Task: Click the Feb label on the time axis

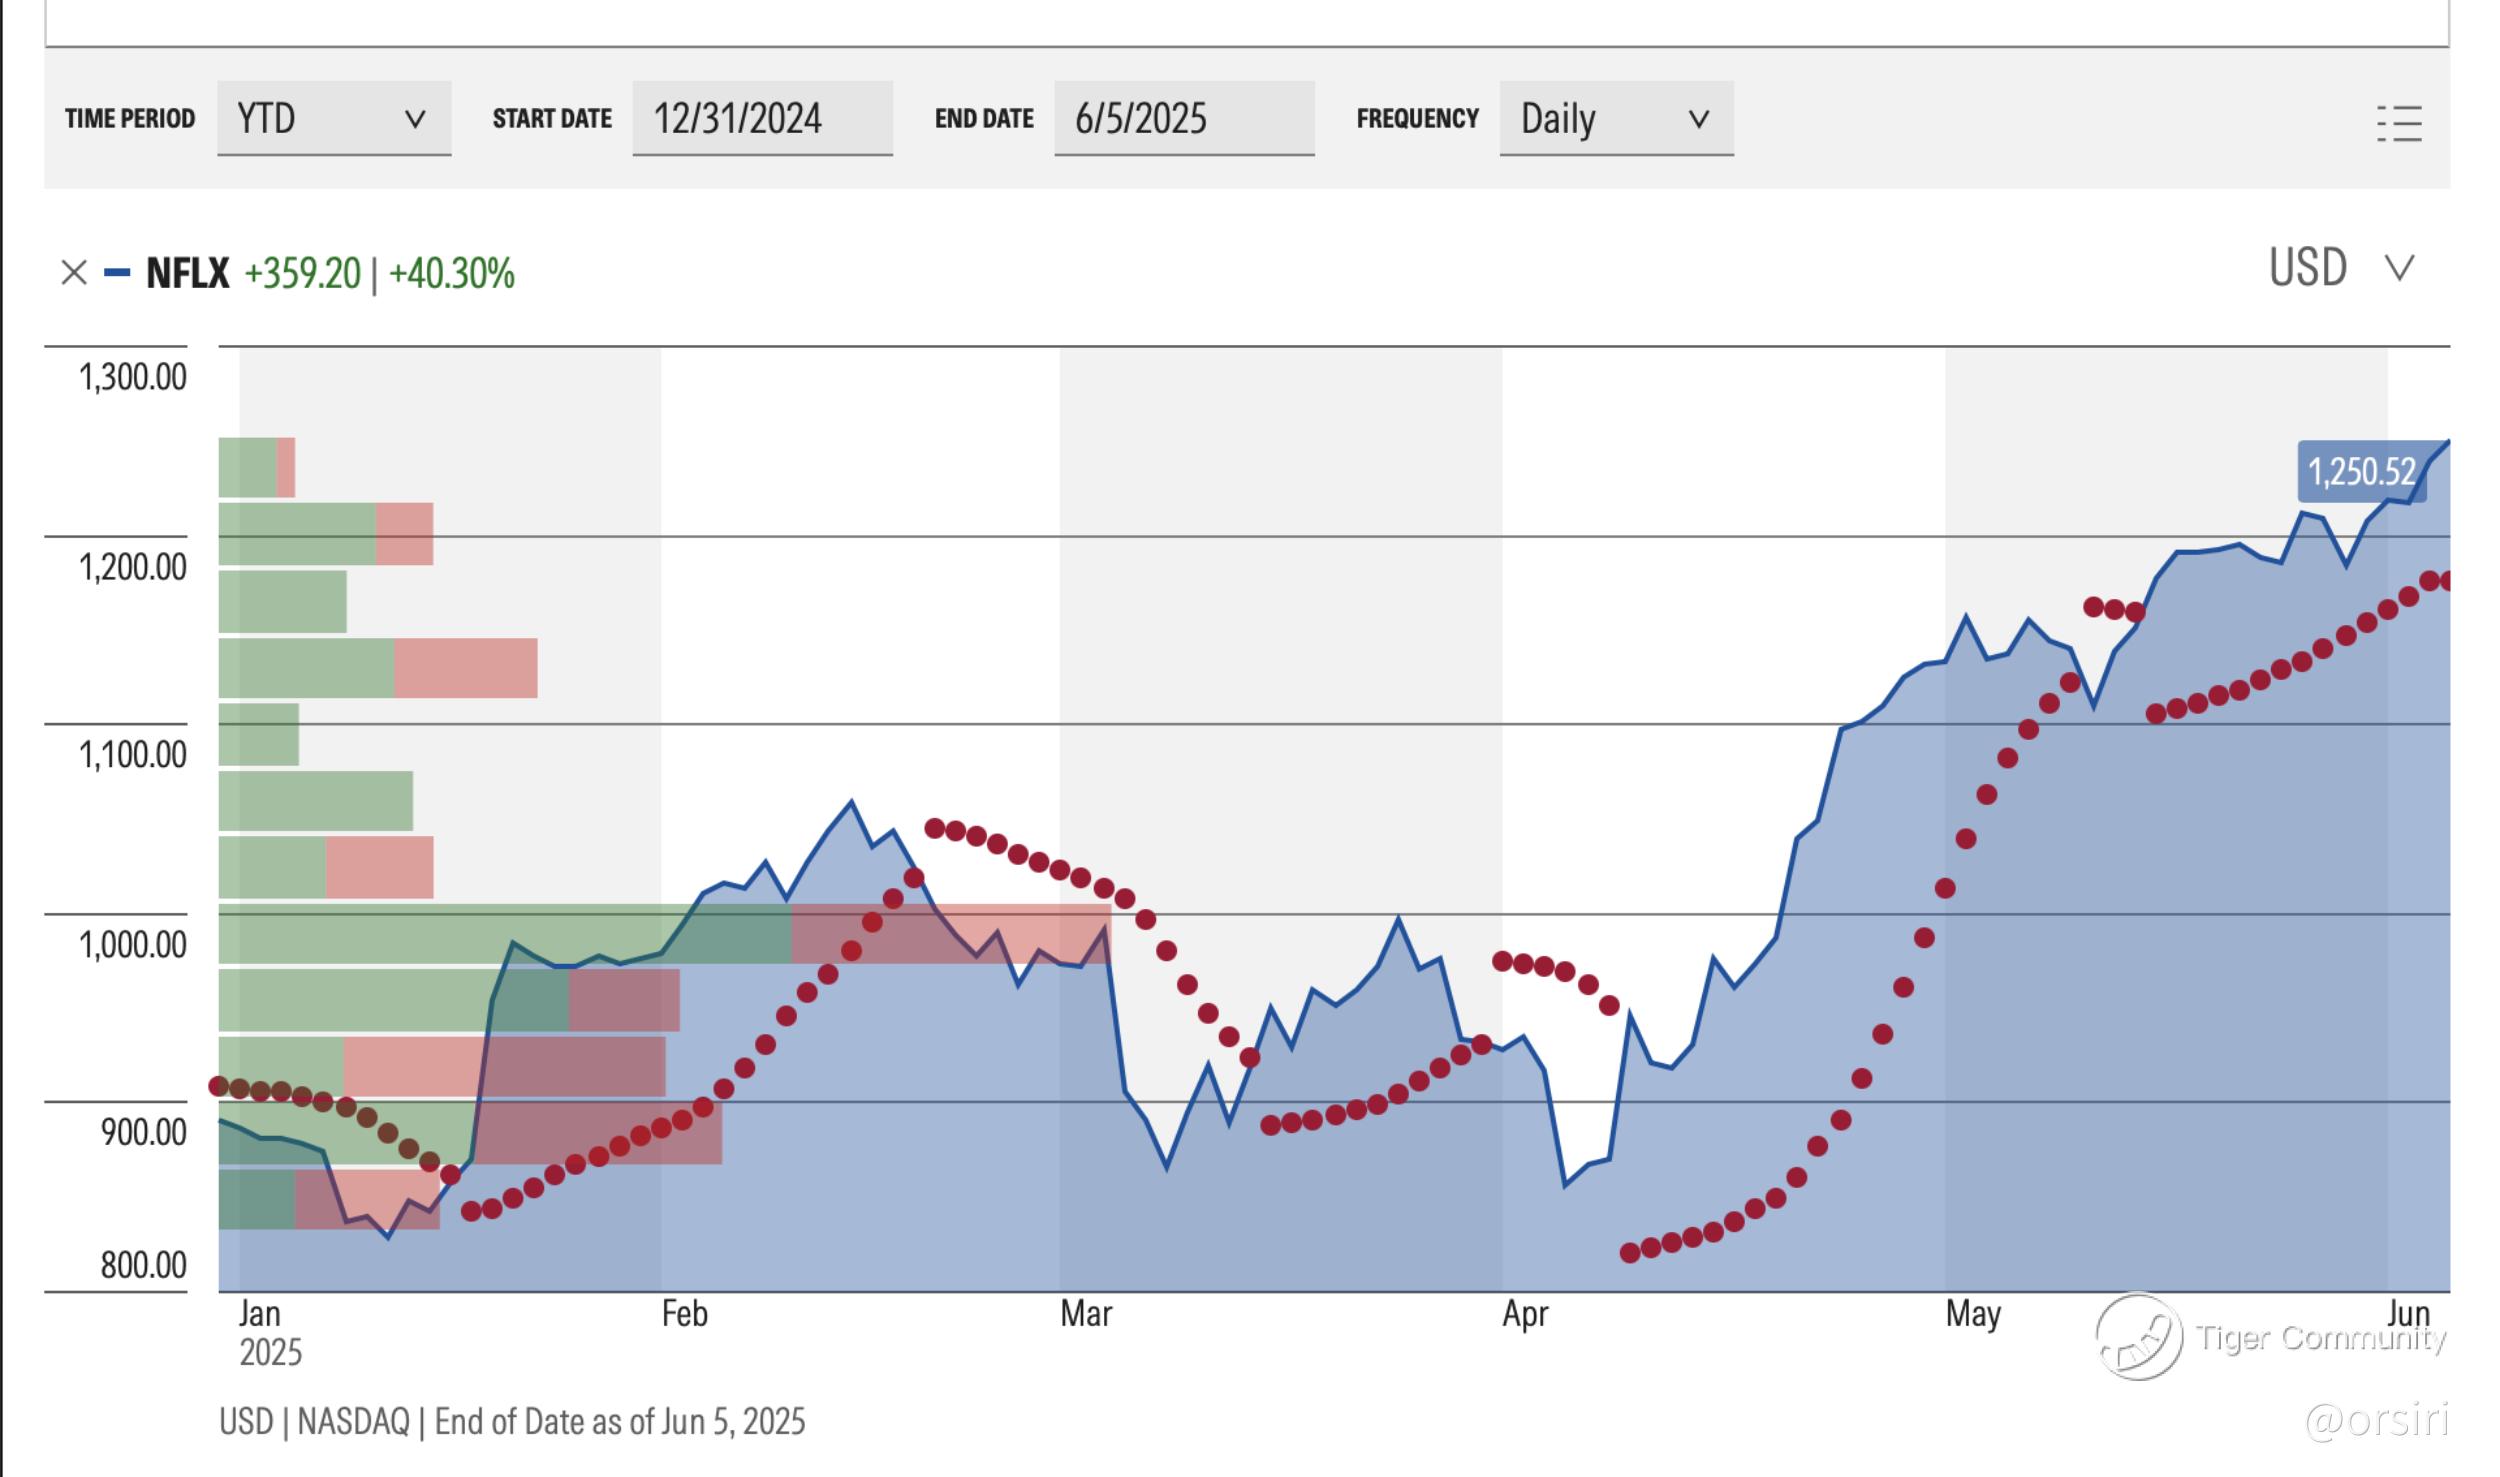Action: point(684,1313)
